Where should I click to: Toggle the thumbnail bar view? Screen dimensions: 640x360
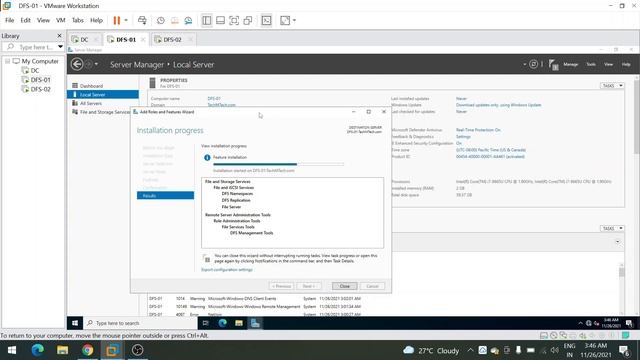220,20
